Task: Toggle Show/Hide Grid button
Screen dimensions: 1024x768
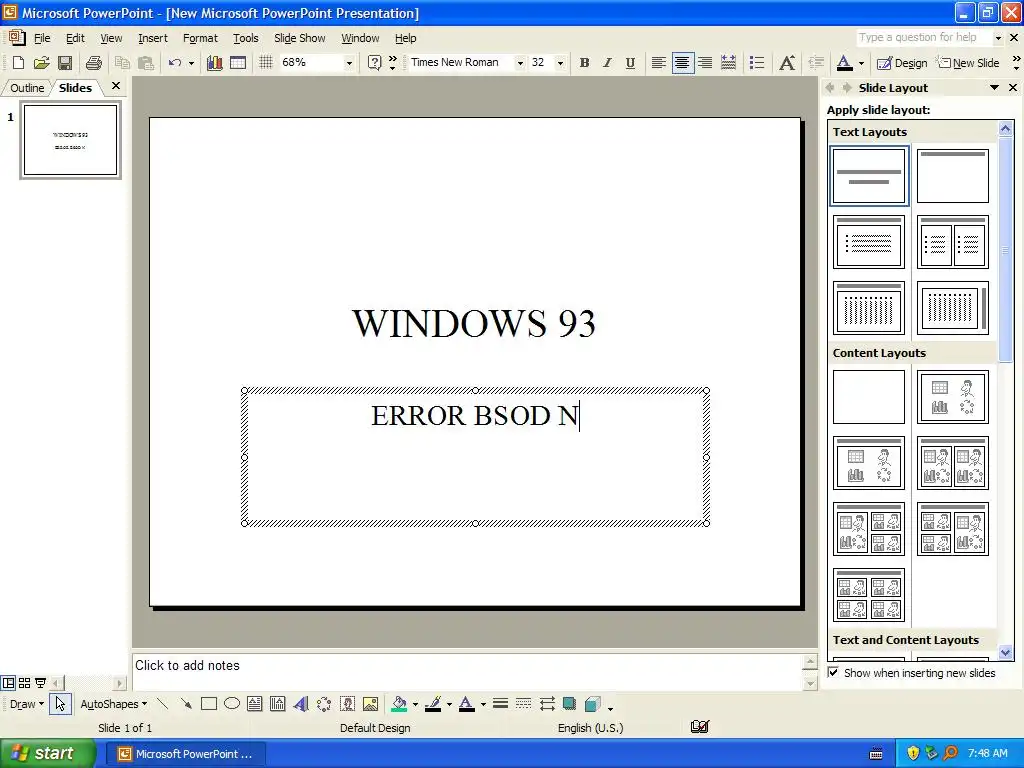Action: point(265,63)
